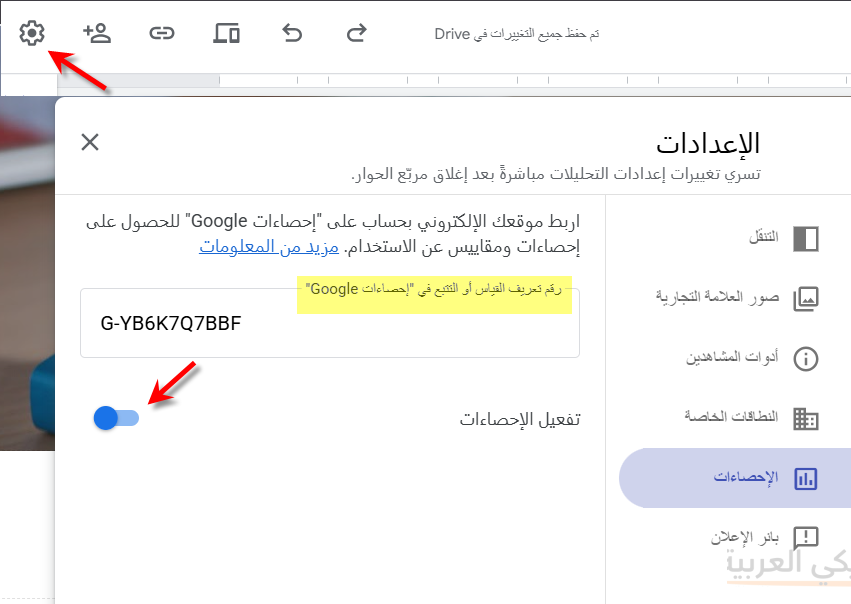This screenshot has height=604, width=851.
Task: Click the viewer tools info icon
Action: [x=805, y=359]
